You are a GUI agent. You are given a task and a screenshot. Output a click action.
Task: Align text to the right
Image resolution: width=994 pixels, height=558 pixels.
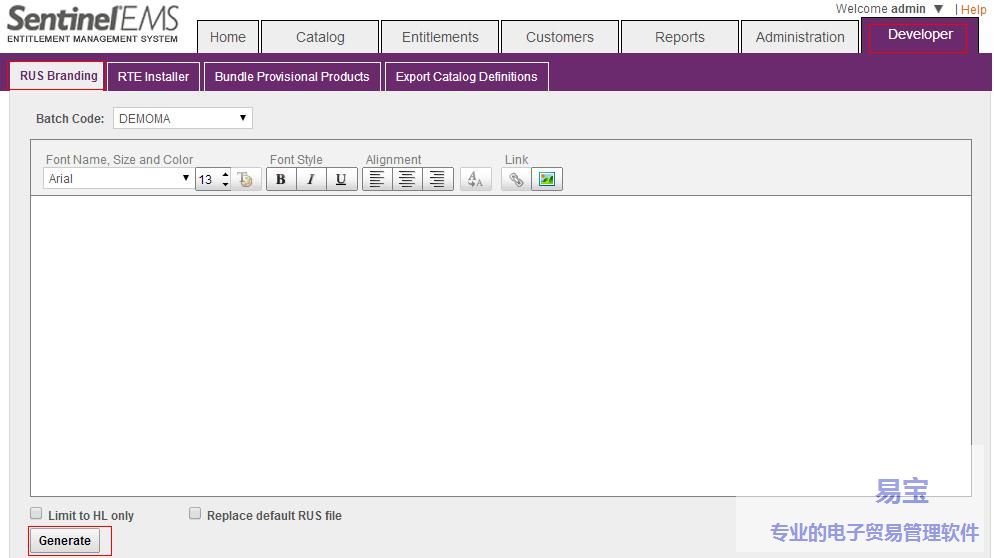coord(437,179)
